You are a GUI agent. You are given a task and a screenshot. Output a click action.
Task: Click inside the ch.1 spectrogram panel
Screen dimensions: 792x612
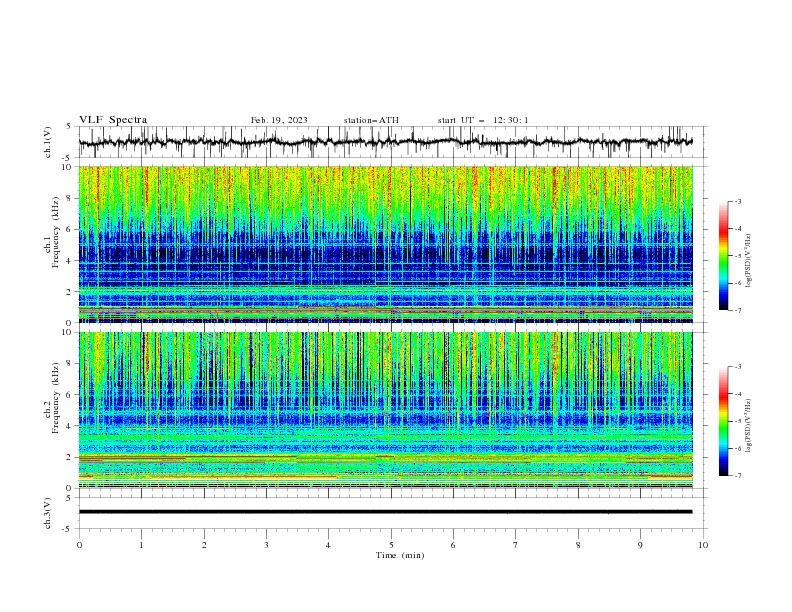[x=385, y=244]
